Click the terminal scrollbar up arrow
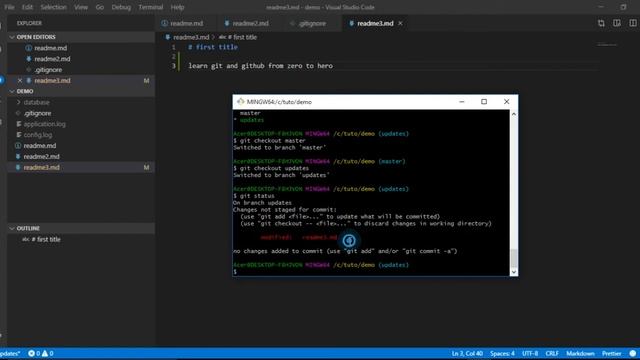 514,114
